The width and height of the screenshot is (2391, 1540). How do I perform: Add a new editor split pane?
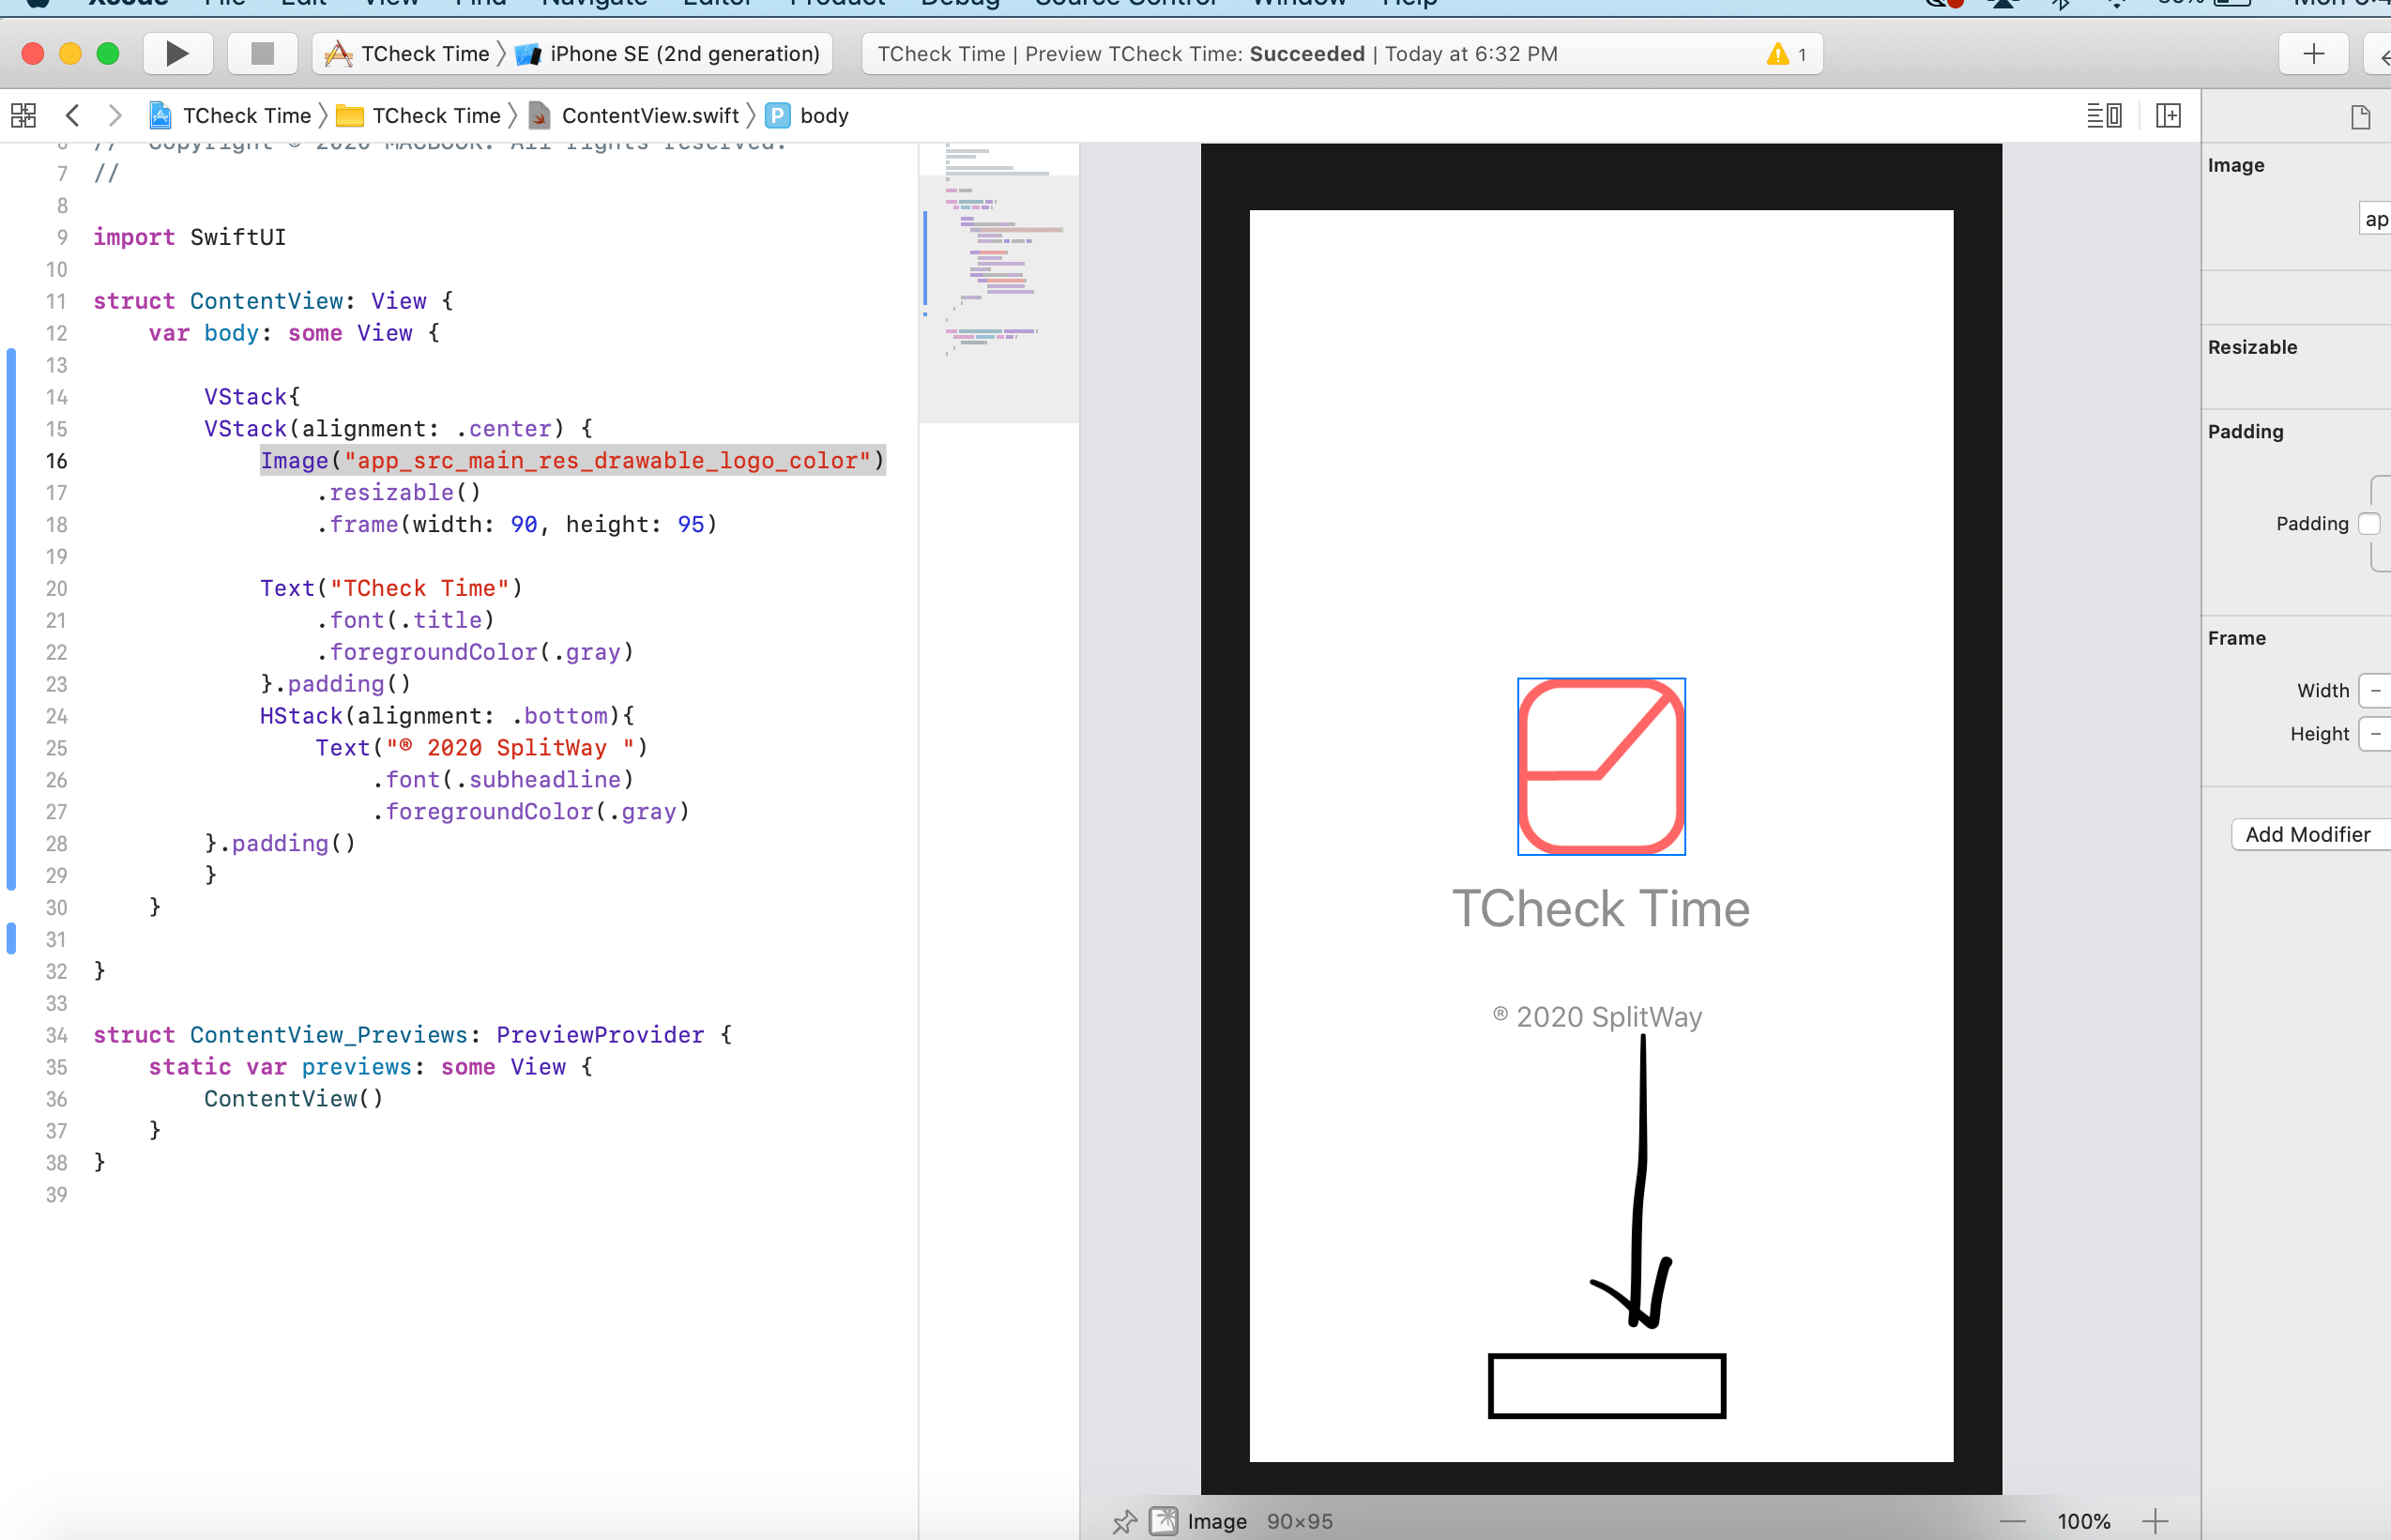2168,115
